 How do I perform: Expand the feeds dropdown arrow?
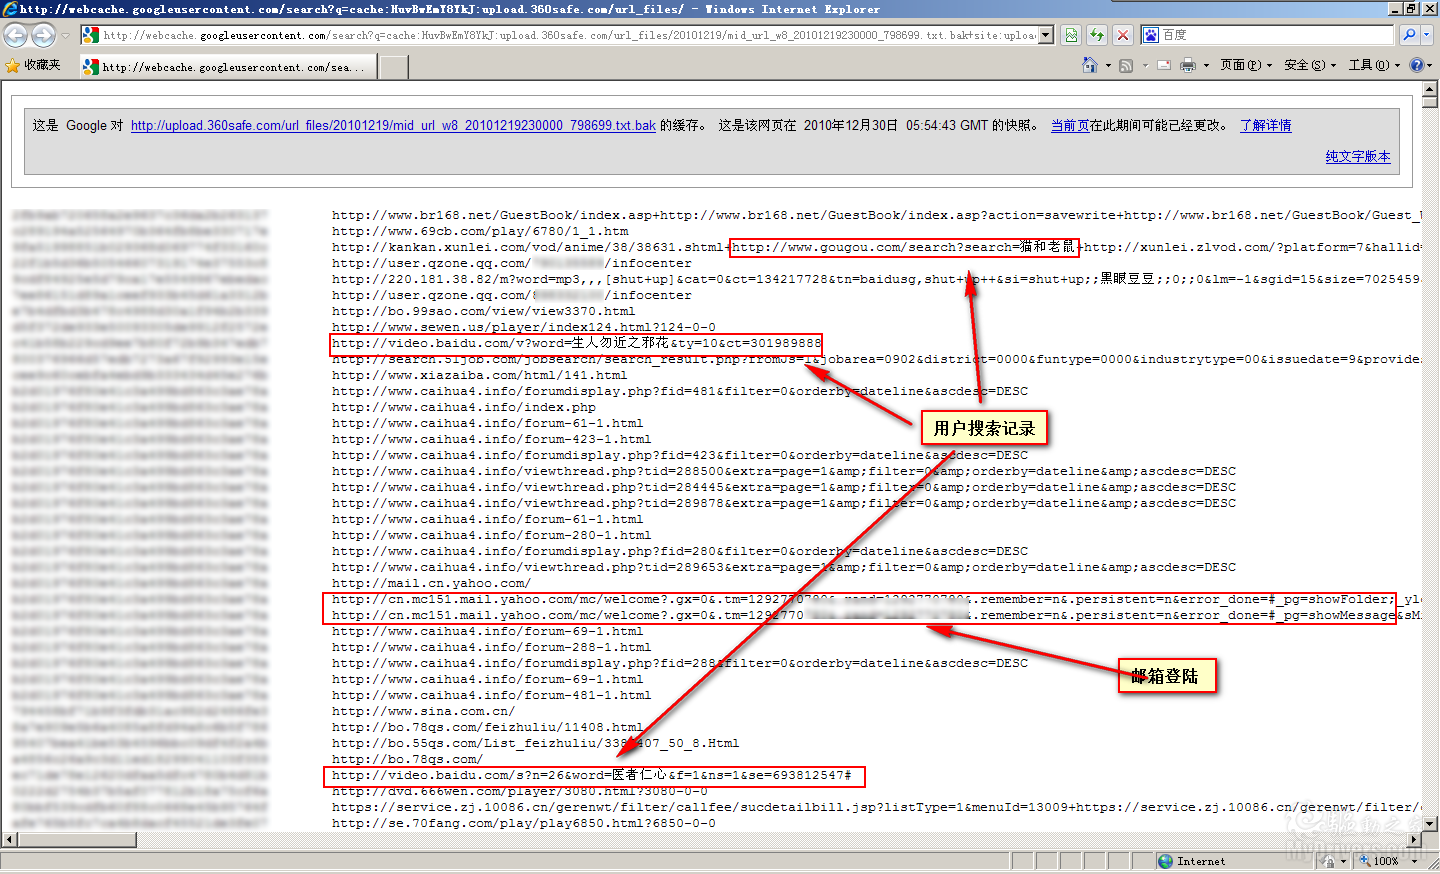tap(1144, 66)
